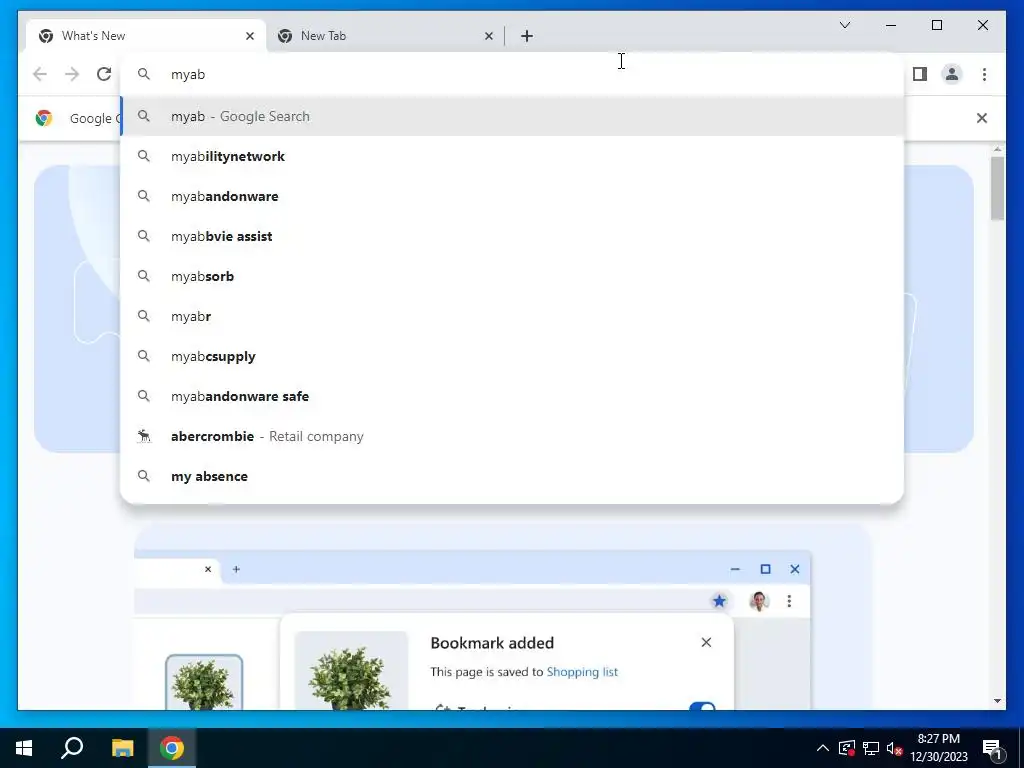Click the plant thumbnail in bookmark popup
1024x768 pixels.
[351, 671]
